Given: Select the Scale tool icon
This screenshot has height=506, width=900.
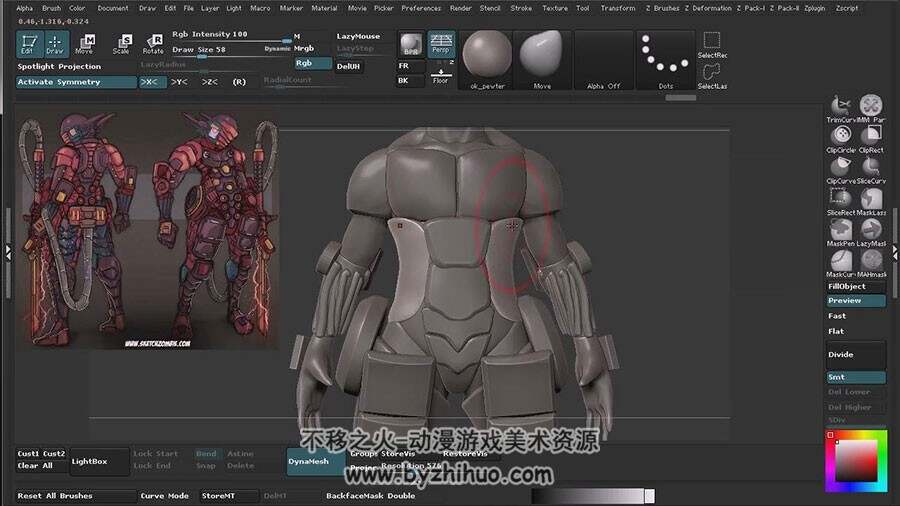Looking at the screenshot, I should tap(122, 44).
